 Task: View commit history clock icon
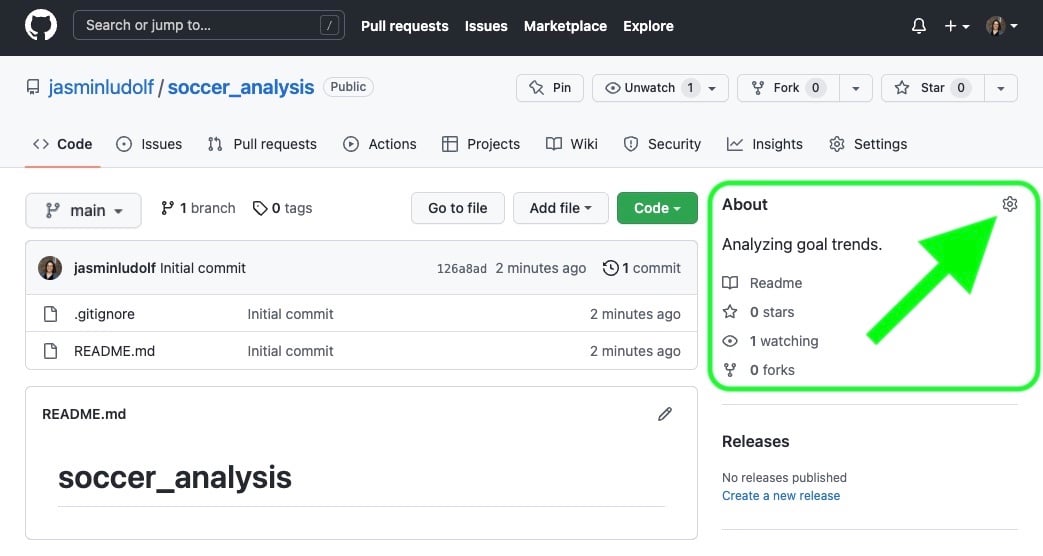pyautogui.click(x=610, y=268)
